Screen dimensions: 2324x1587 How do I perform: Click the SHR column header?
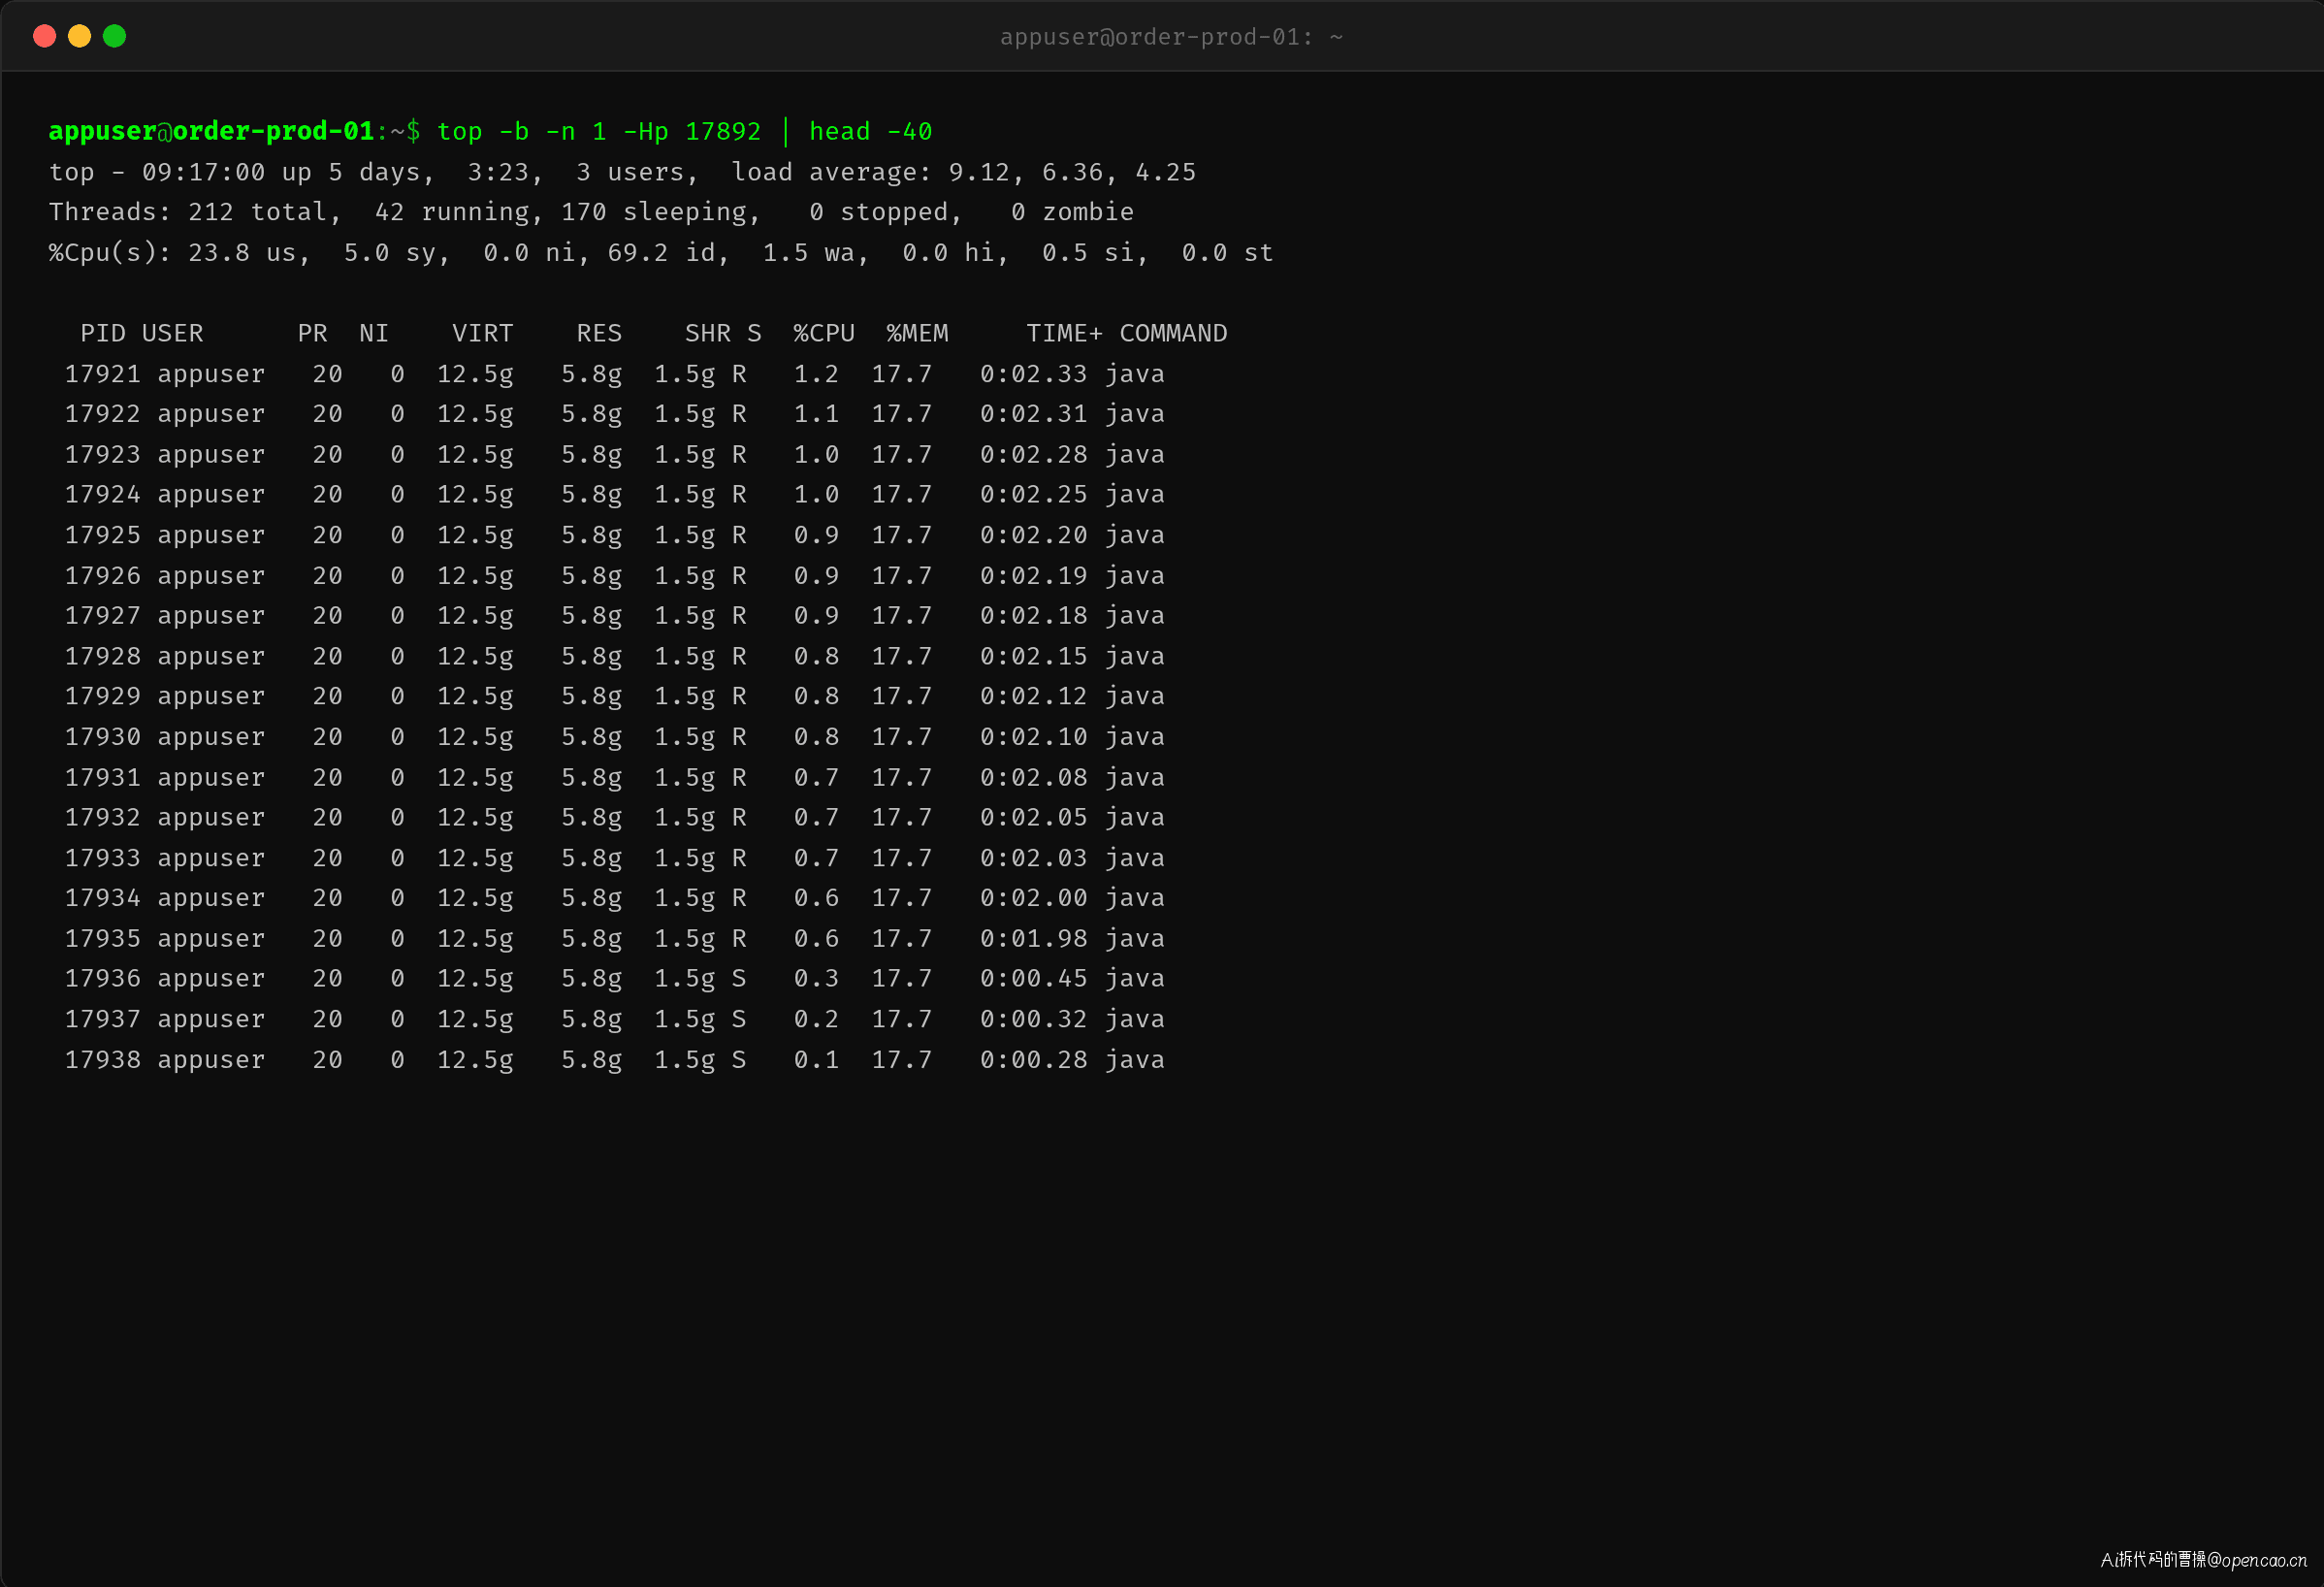[708, 333]
